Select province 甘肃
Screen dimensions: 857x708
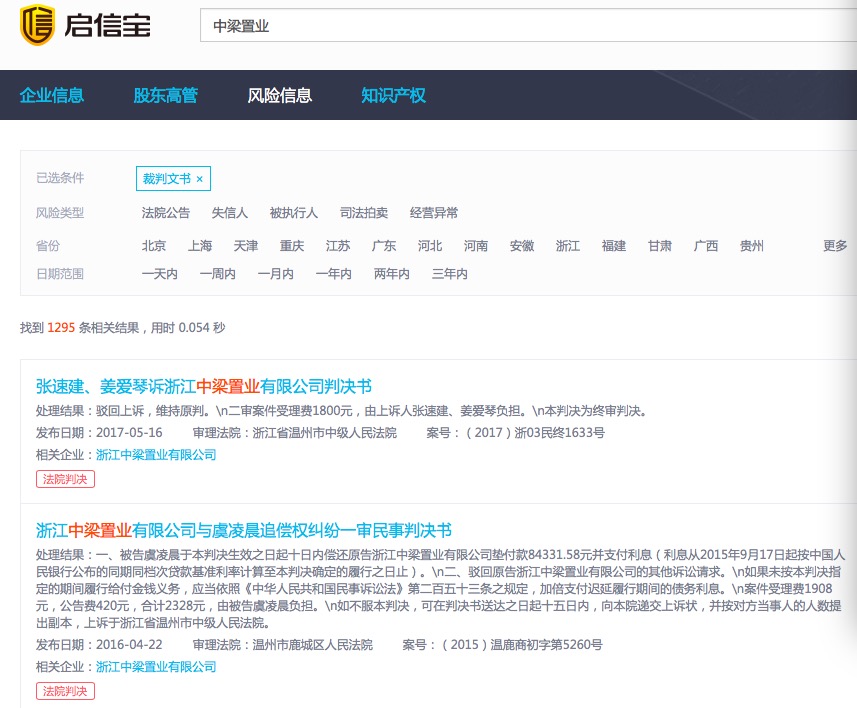tap(660, 245)
